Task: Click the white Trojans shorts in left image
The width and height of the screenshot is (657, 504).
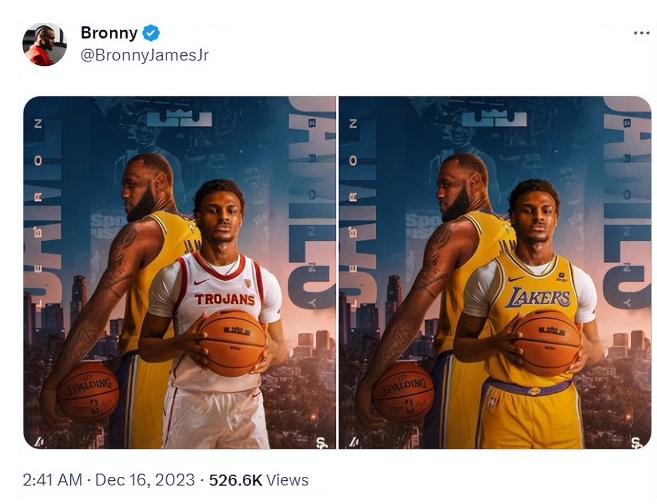Action: 215,418
